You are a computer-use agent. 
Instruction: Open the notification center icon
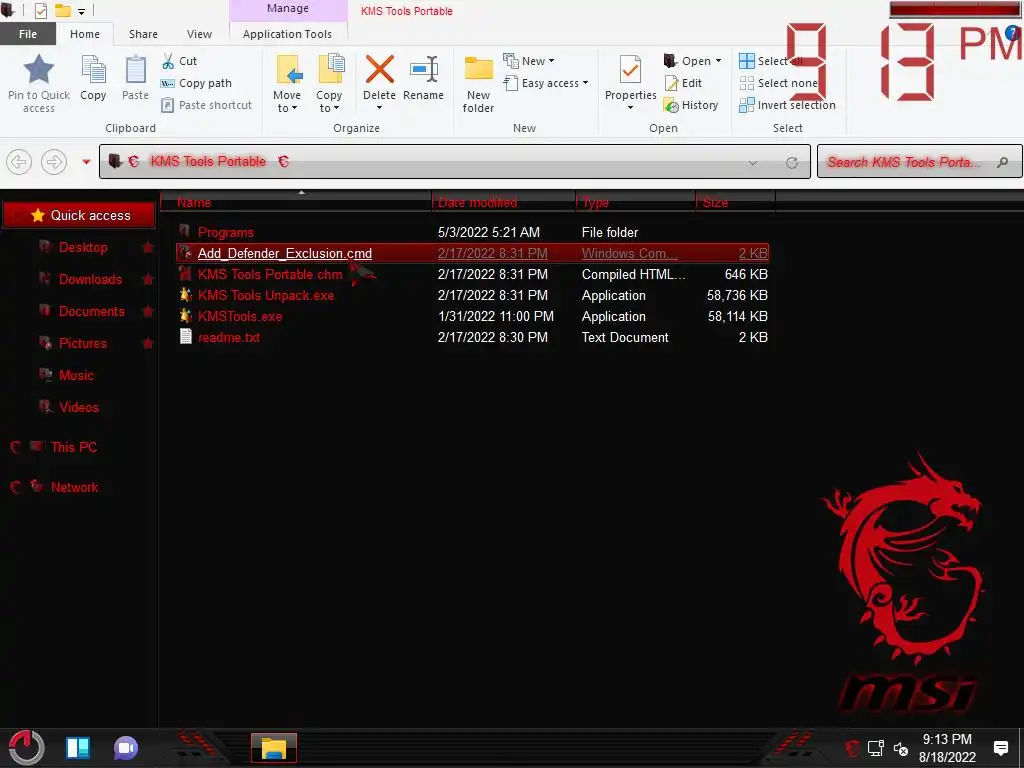tap(1000, 748)
